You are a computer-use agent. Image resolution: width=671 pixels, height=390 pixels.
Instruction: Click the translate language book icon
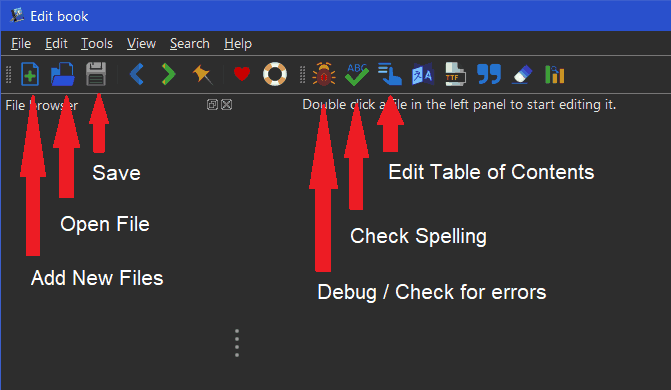tap(423, 74)
